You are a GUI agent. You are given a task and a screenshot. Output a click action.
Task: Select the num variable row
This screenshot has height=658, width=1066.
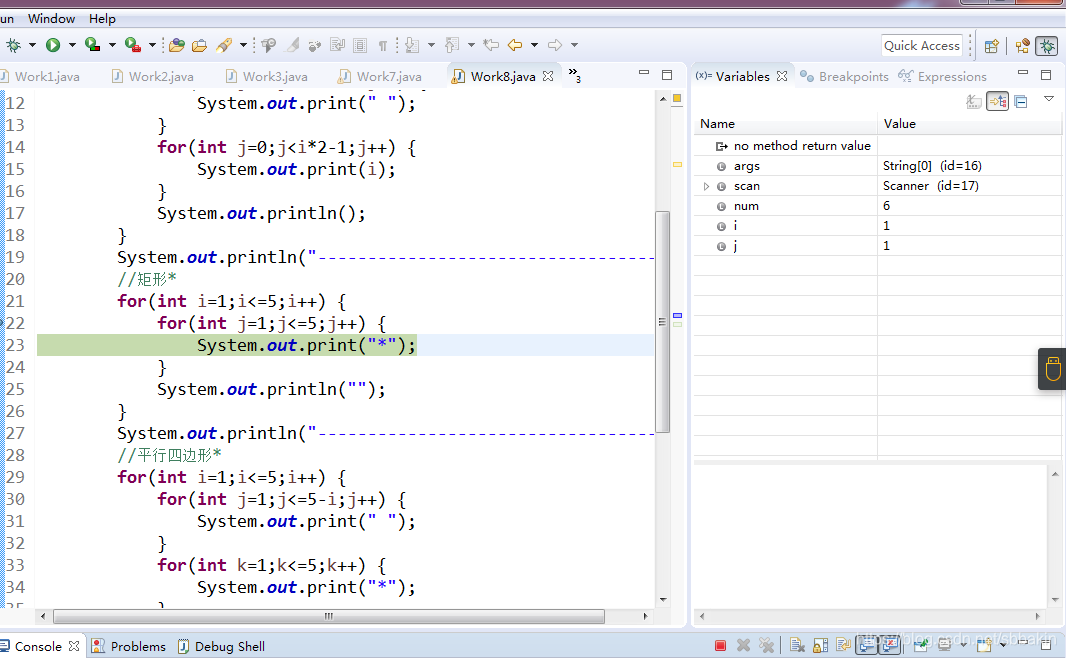pos(877,206)
